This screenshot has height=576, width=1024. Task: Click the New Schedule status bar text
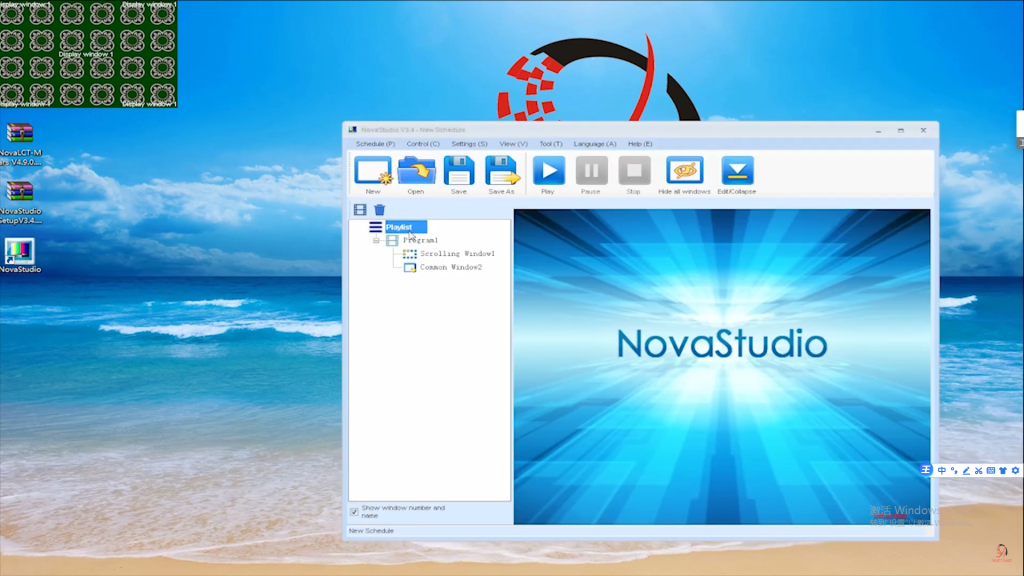pyautogui.click(x=371, y=531)
